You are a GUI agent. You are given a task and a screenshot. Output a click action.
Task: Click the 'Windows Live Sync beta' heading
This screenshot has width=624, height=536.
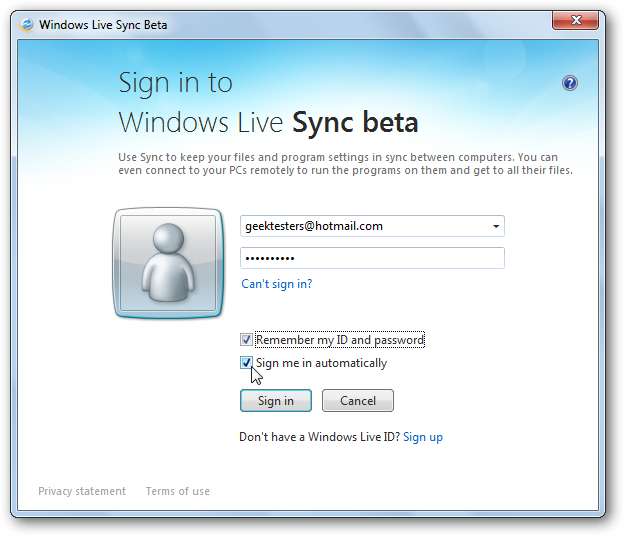[269, 123]
